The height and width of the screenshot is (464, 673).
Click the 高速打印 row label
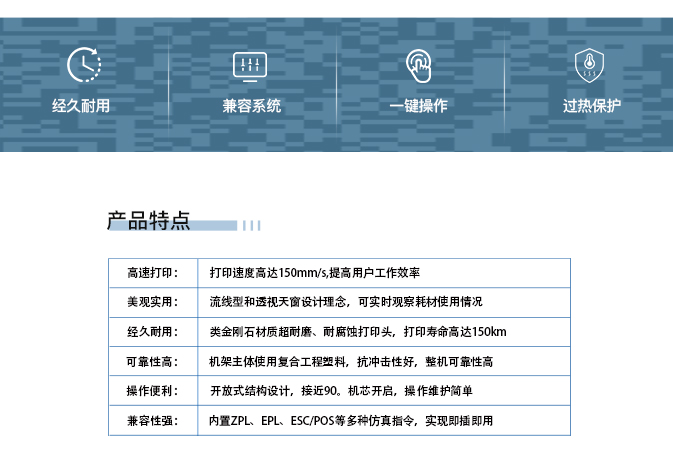pyautogui.click(x=152, y=273)
